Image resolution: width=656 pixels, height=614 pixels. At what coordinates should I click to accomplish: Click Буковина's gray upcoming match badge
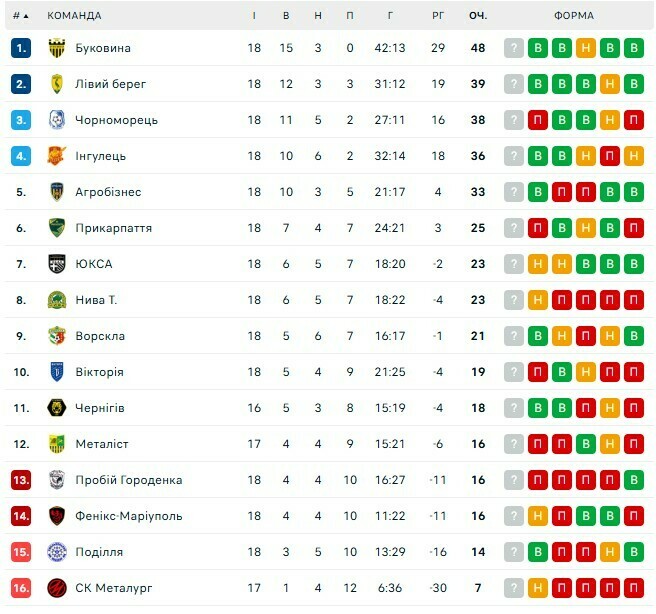(513, 48)
